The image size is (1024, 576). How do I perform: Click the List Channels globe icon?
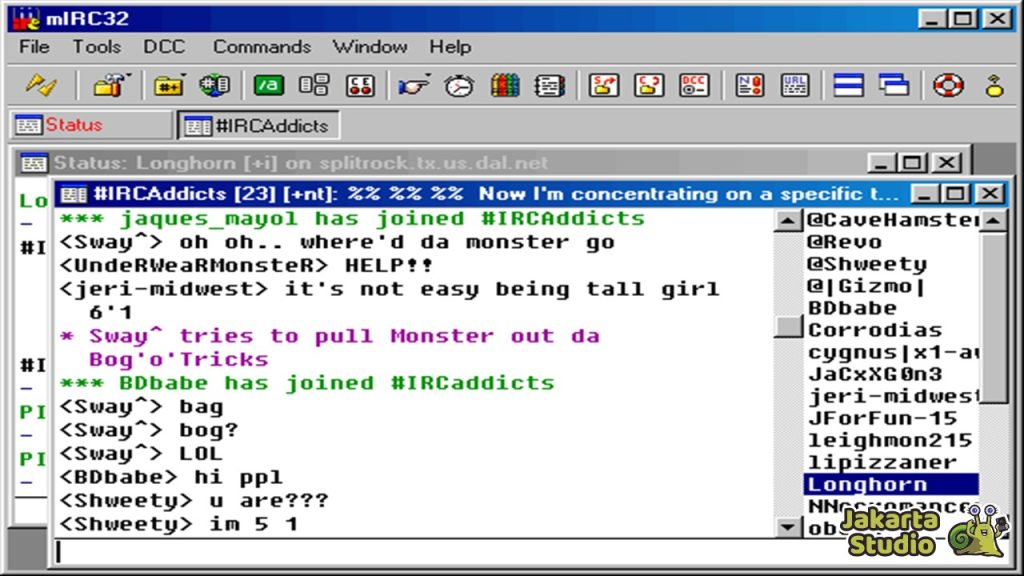point(215,85)
